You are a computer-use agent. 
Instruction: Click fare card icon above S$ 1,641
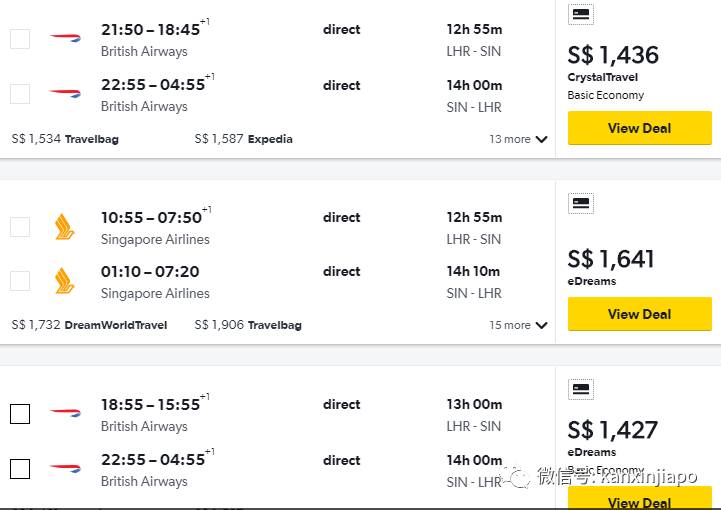click(580, 204)
